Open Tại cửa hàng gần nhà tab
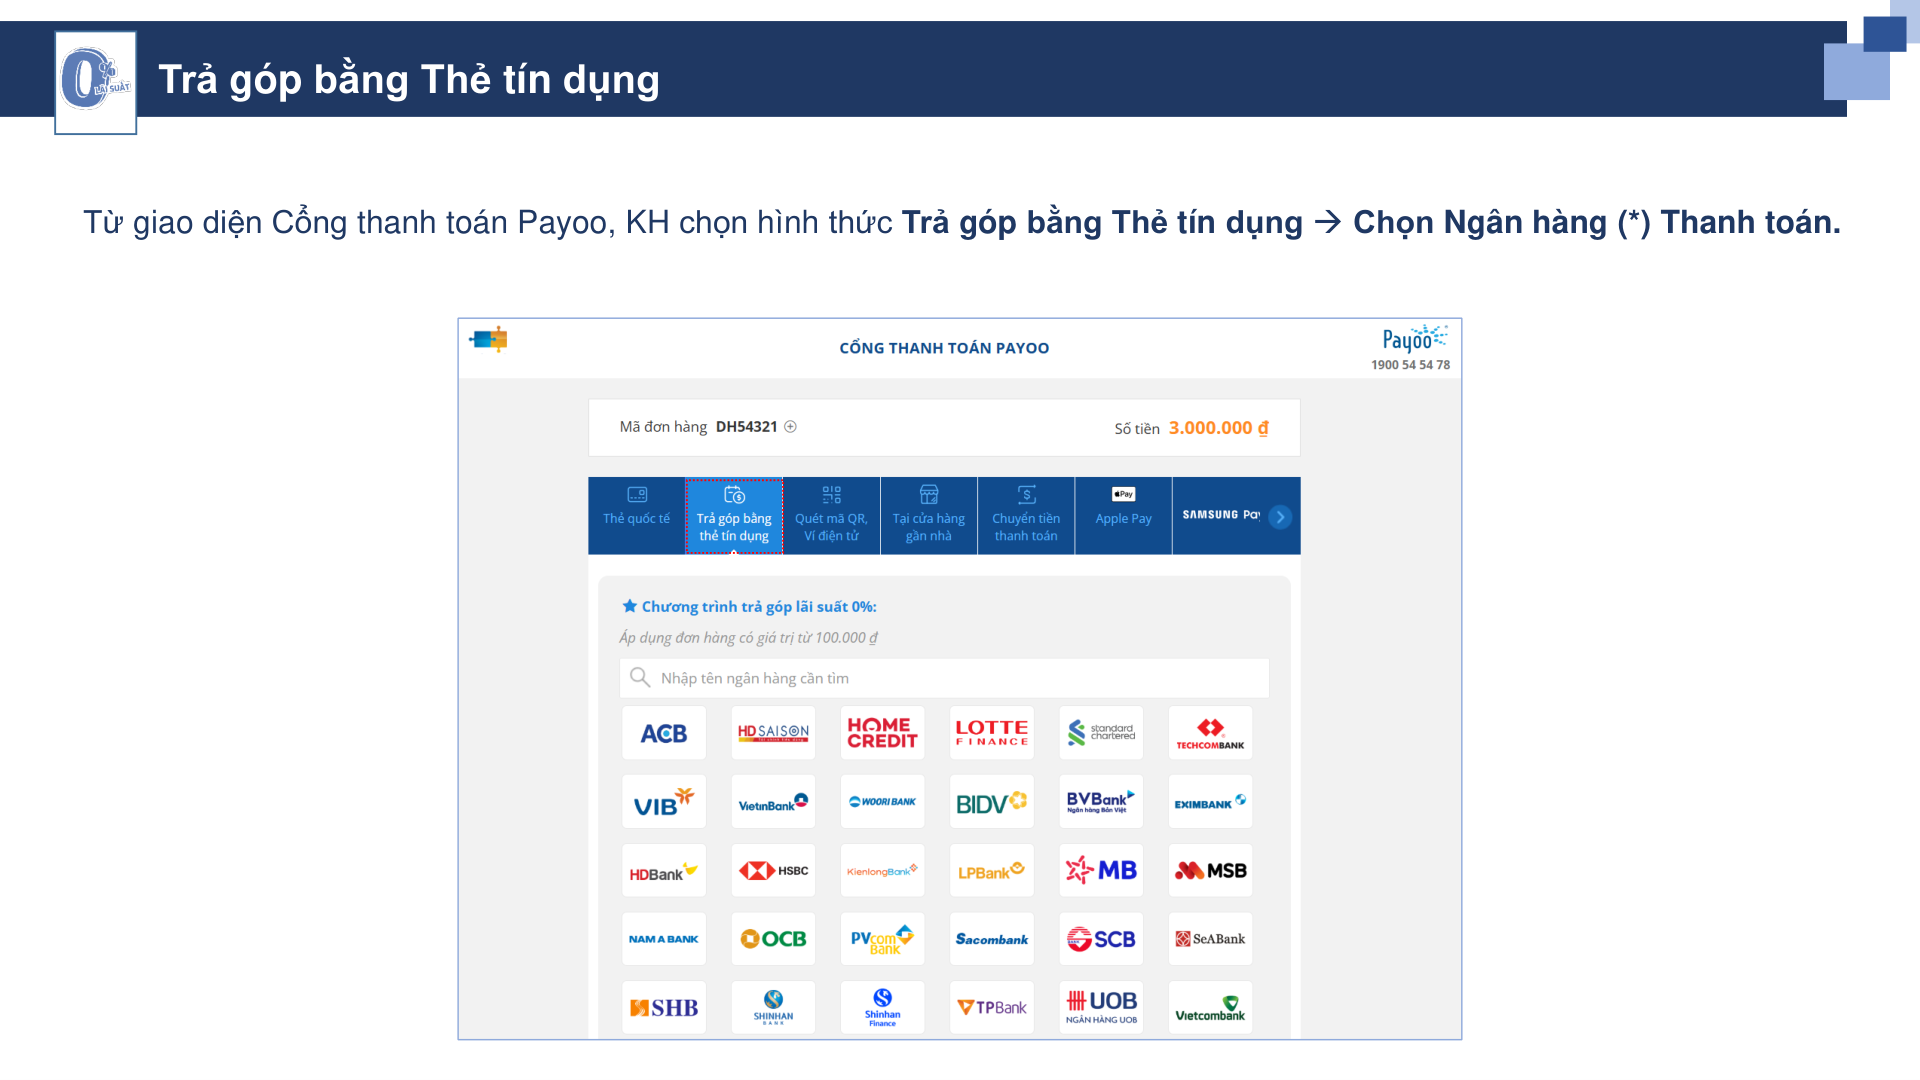This screenshot has width=1920, height=1080. [929, 516]
